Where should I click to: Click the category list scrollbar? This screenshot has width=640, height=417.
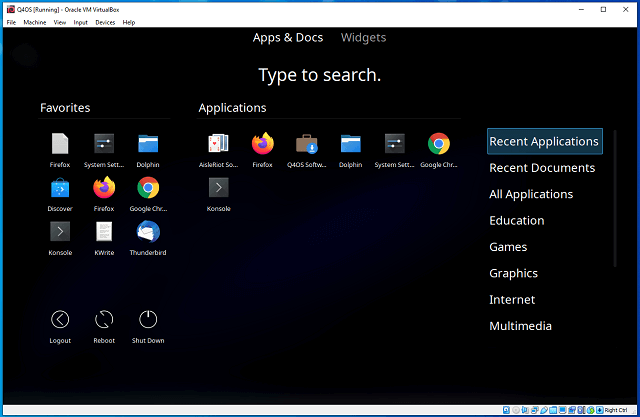point(615,200)
